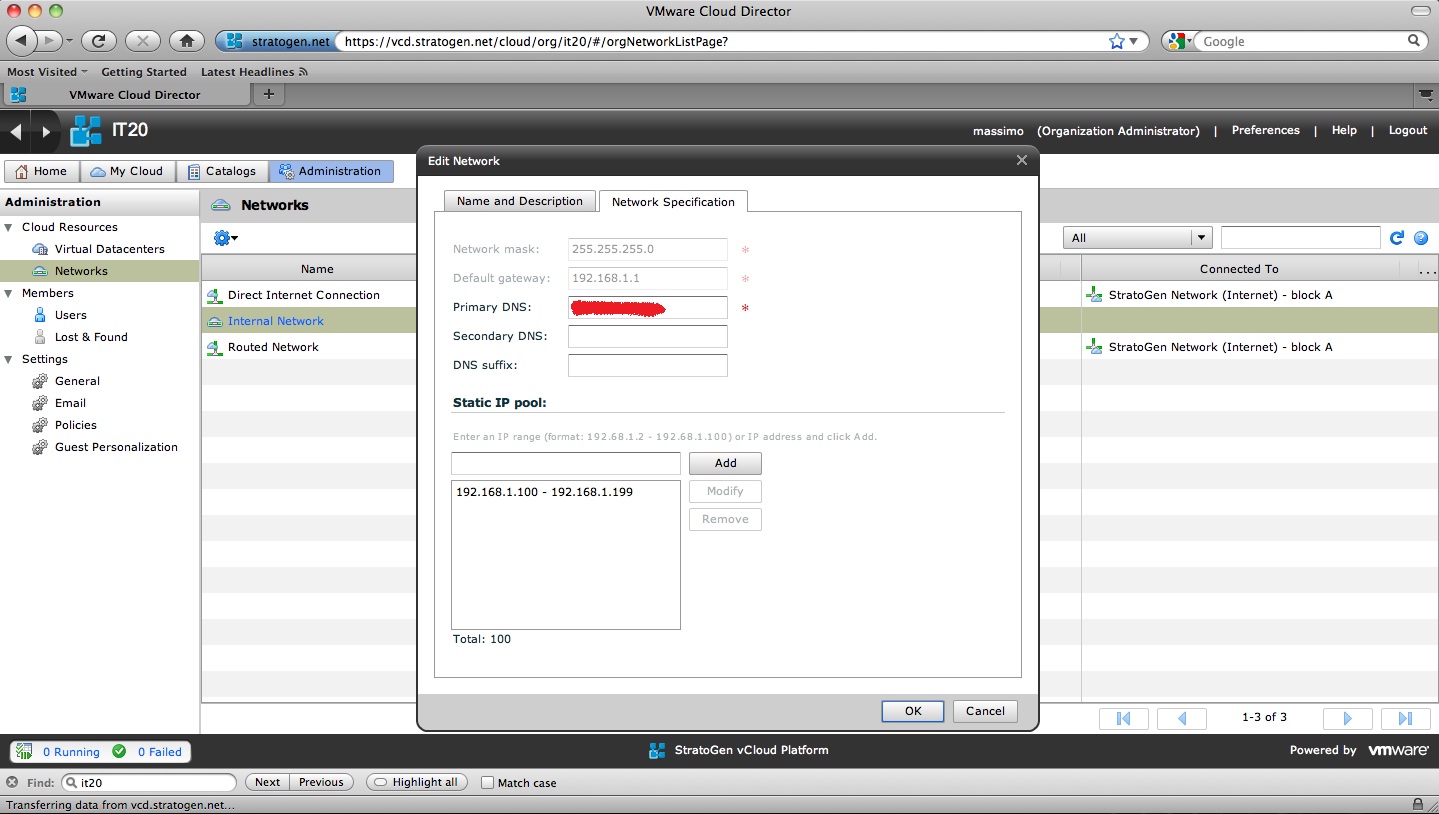
Task: Click the browser Back arrow button
Action: (x=23, y=41)
